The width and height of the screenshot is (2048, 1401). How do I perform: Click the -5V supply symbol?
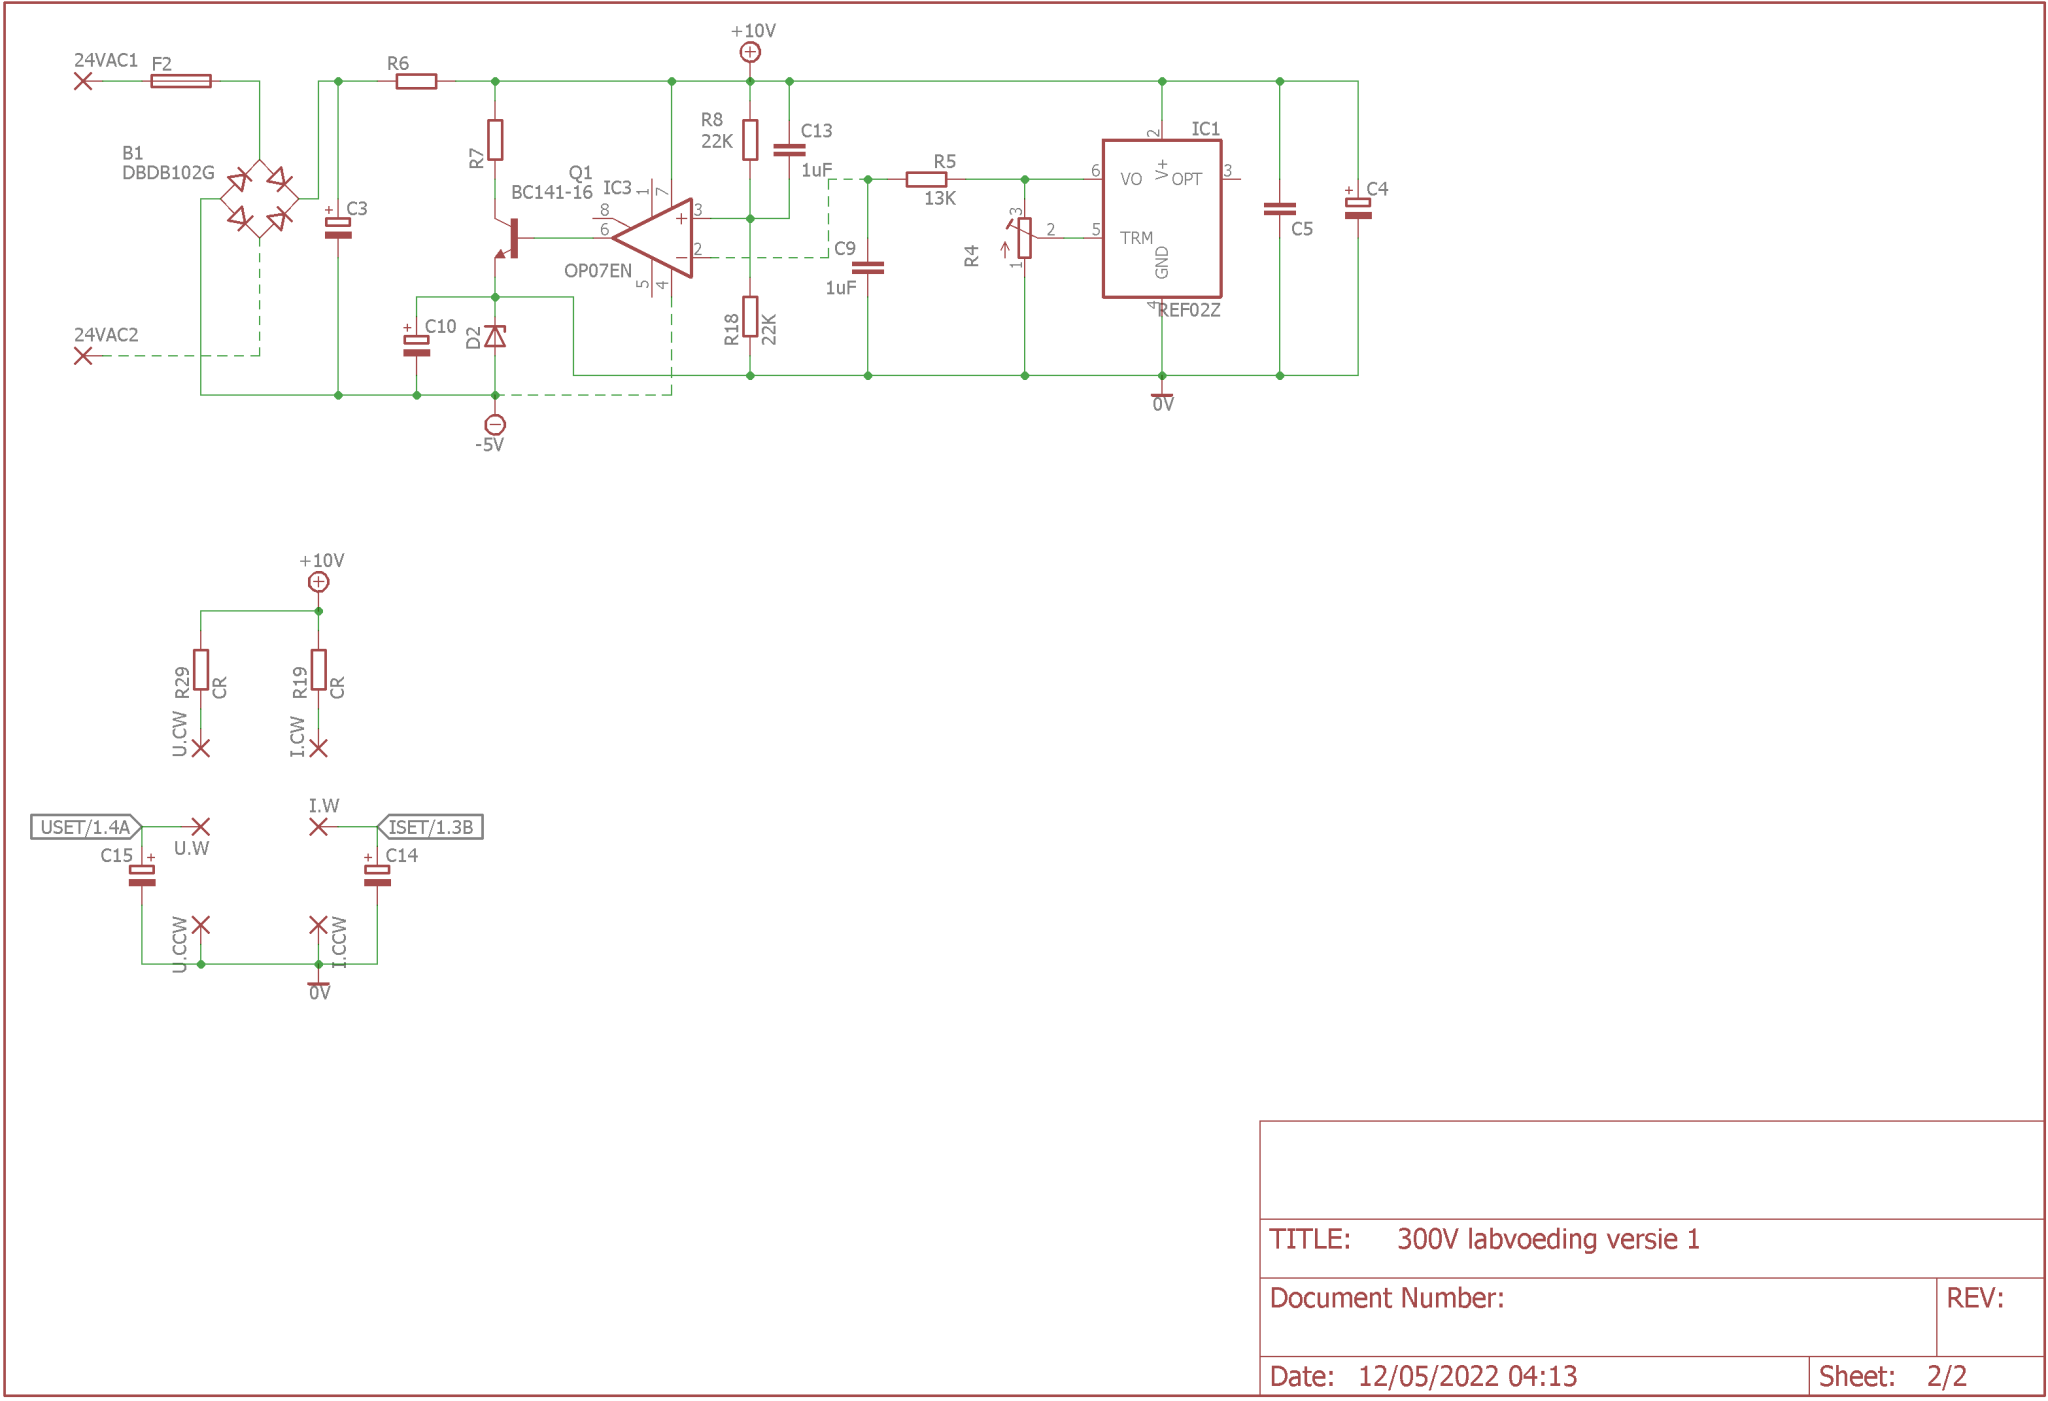coord(495,425)
